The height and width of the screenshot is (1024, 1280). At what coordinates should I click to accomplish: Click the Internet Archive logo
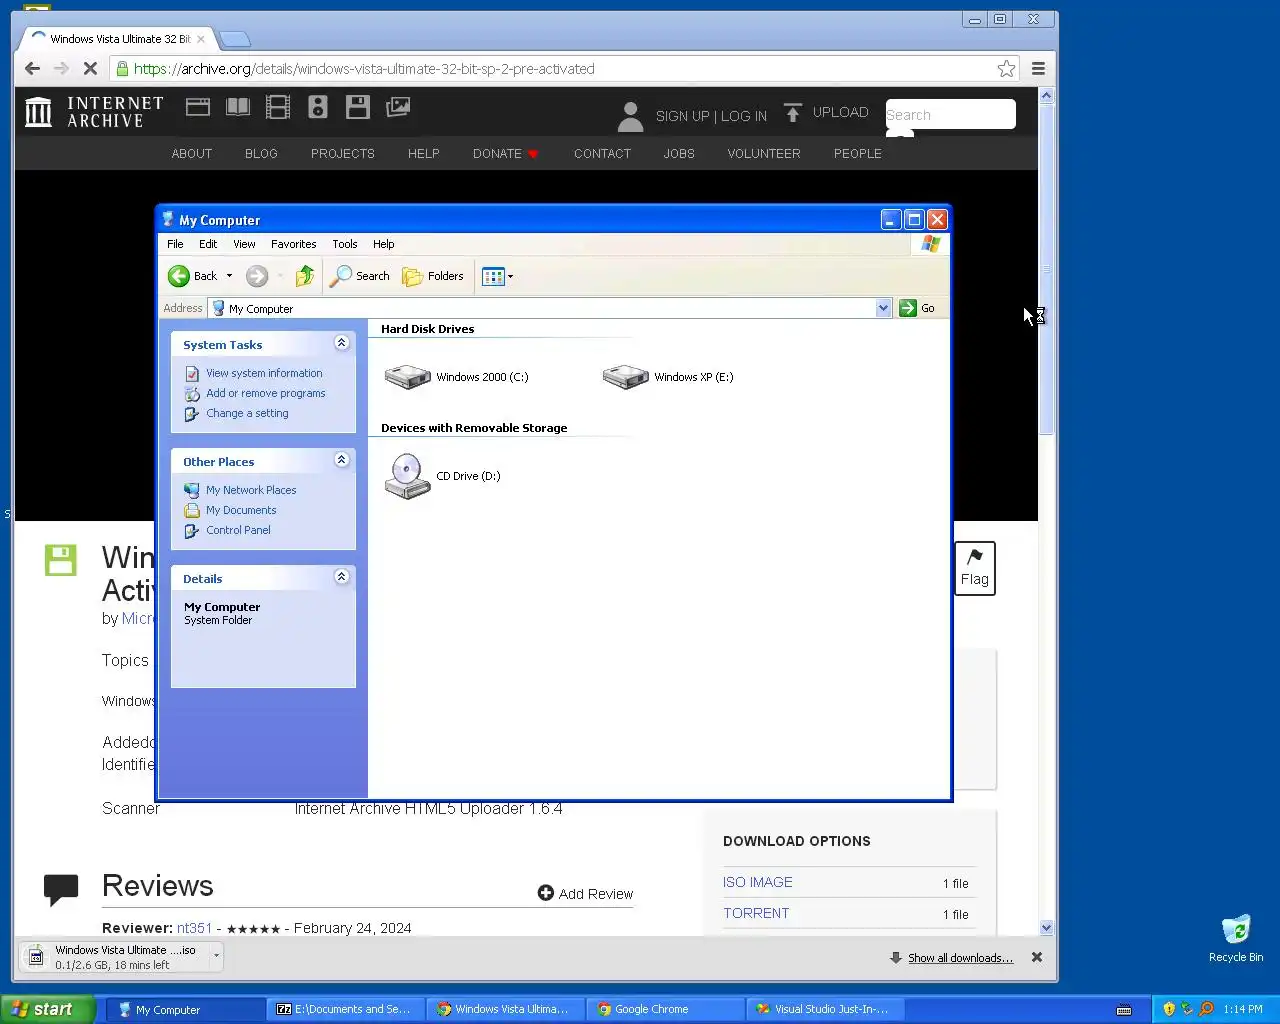(94, 112)
